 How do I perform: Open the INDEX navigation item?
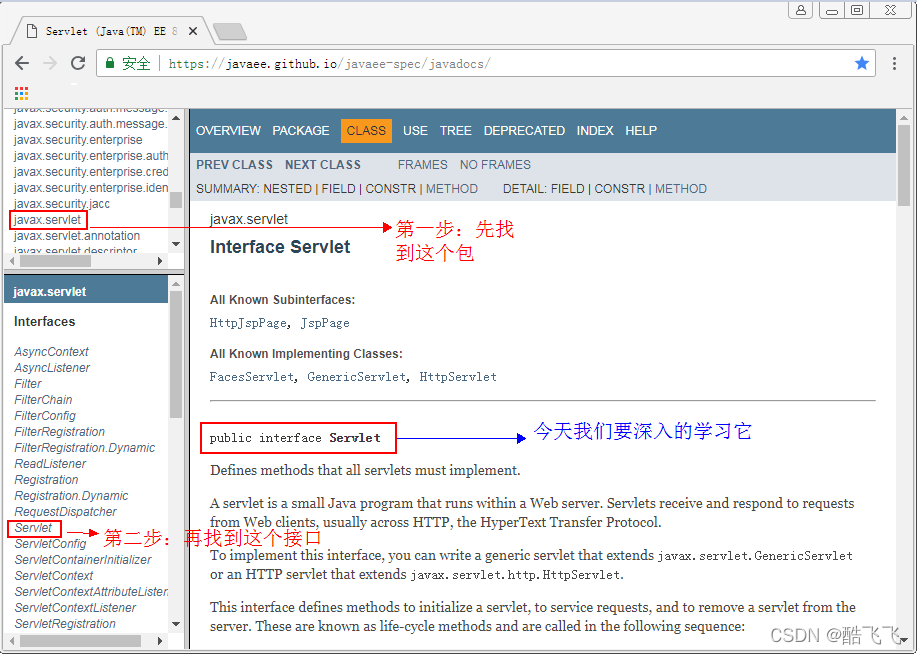point(595,130)
